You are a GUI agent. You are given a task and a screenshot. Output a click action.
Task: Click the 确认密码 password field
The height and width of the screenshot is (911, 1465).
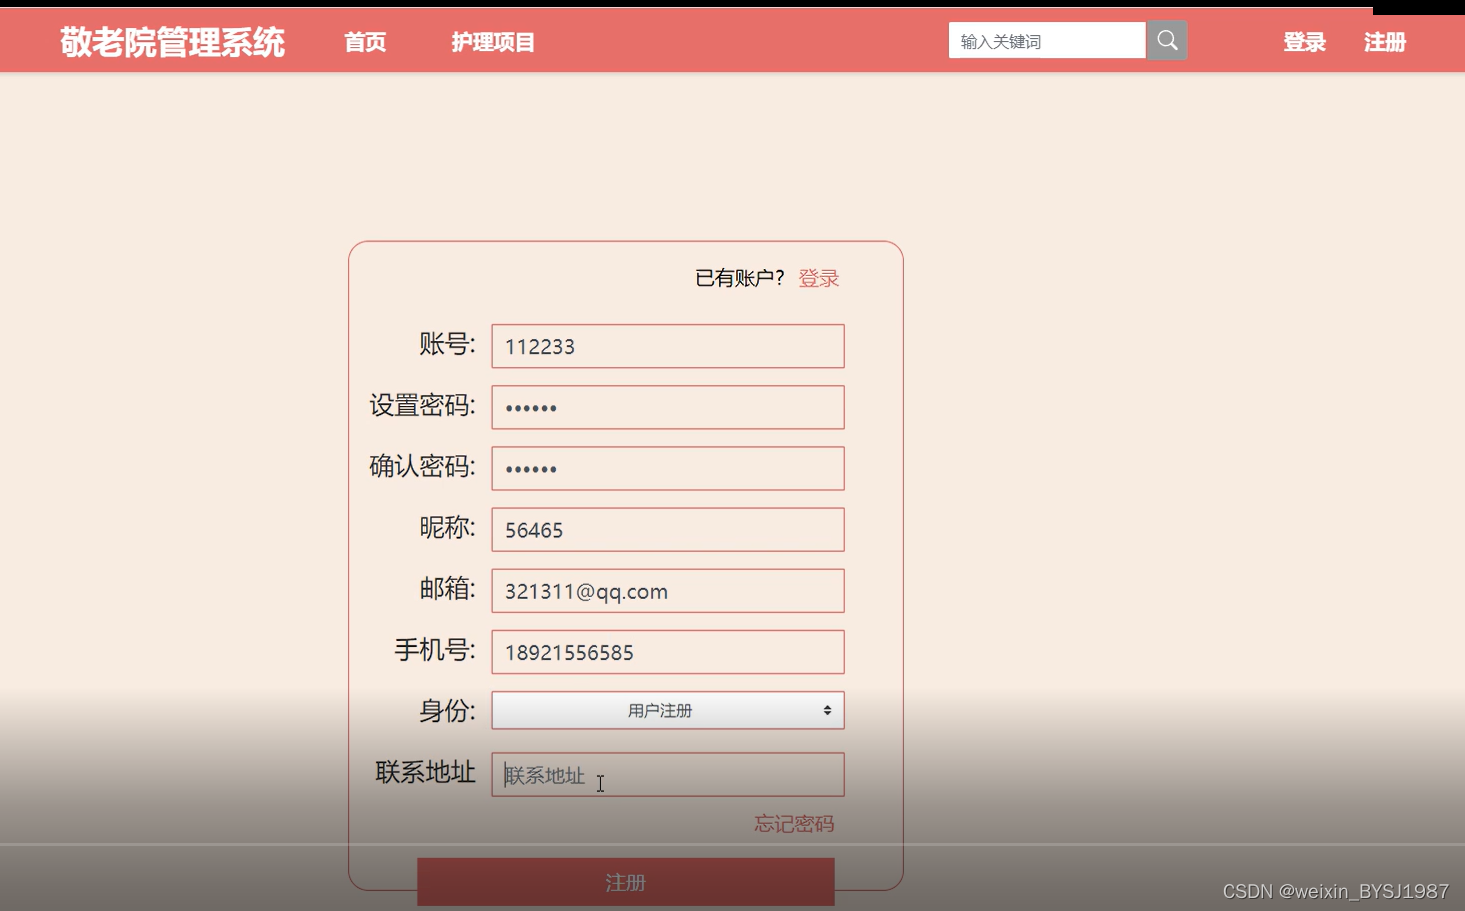point(668,468)
